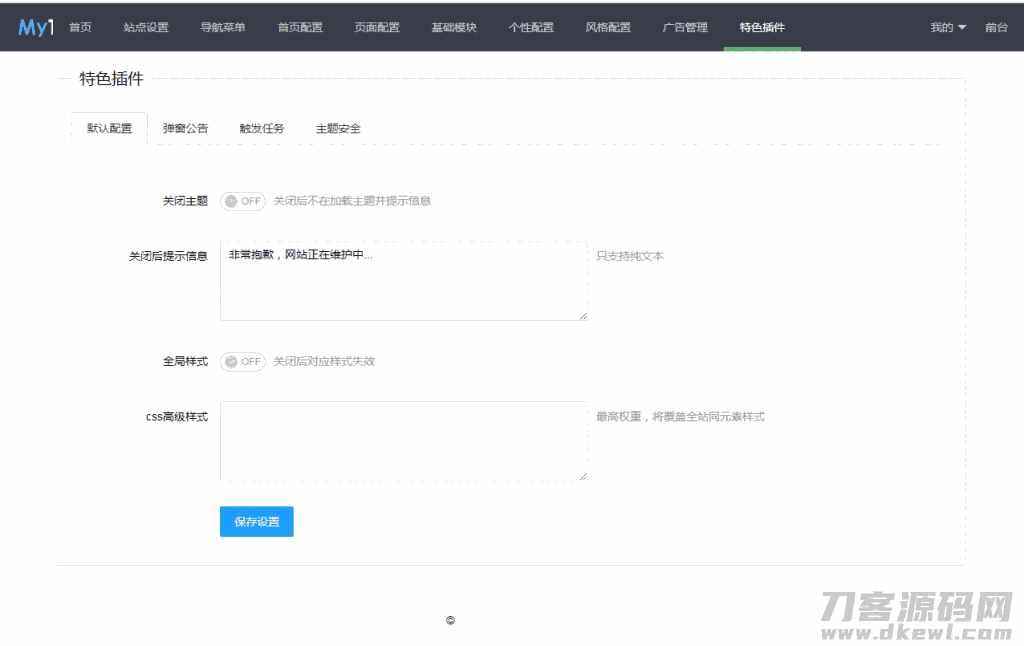Select 基础模块 in the navigation bar

pyautogui.click(x=454, y=27)
